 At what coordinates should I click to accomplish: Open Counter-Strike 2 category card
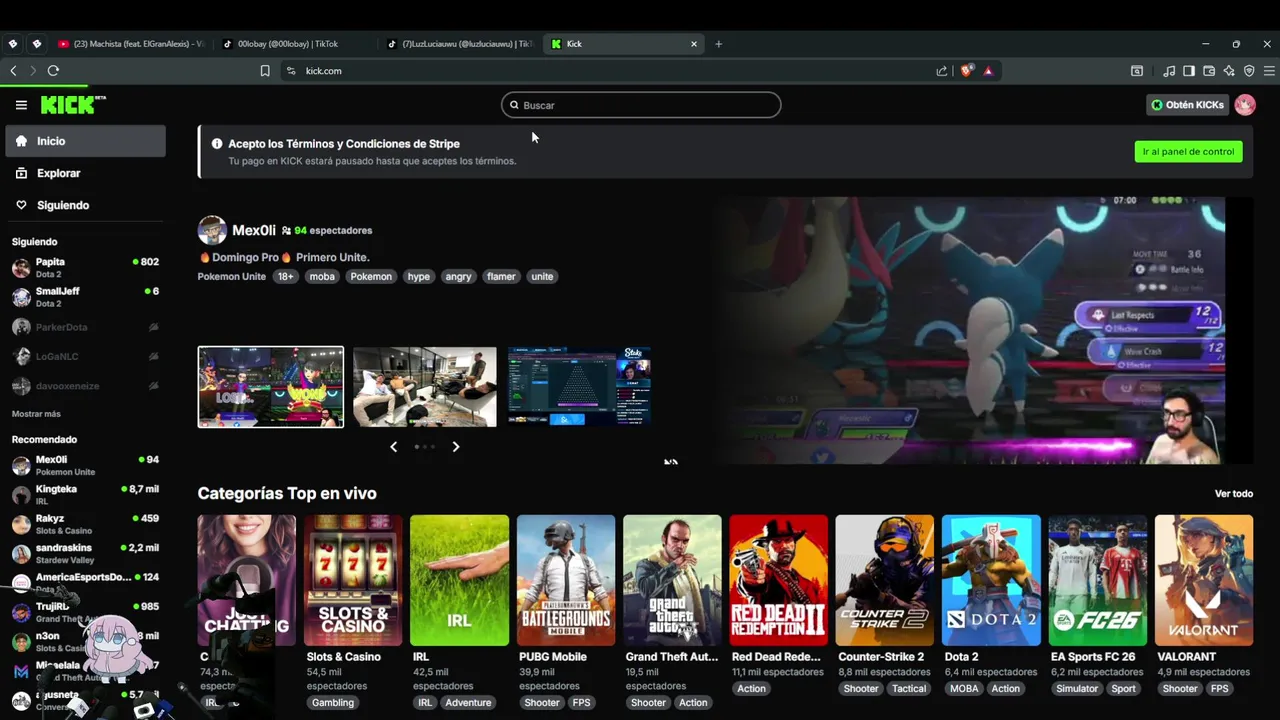point(885,580)
